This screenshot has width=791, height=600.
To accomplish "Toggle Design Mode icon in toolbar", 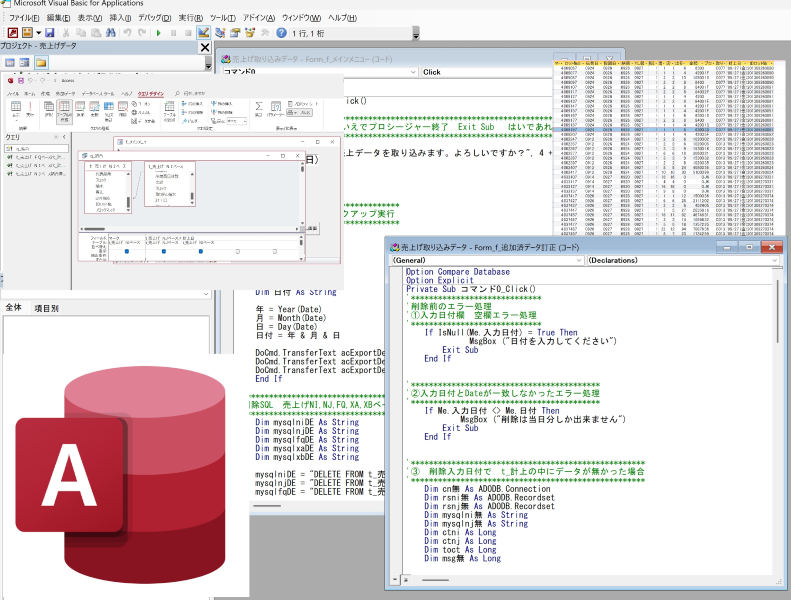I will pyautogui.click(x=204, y=33).
